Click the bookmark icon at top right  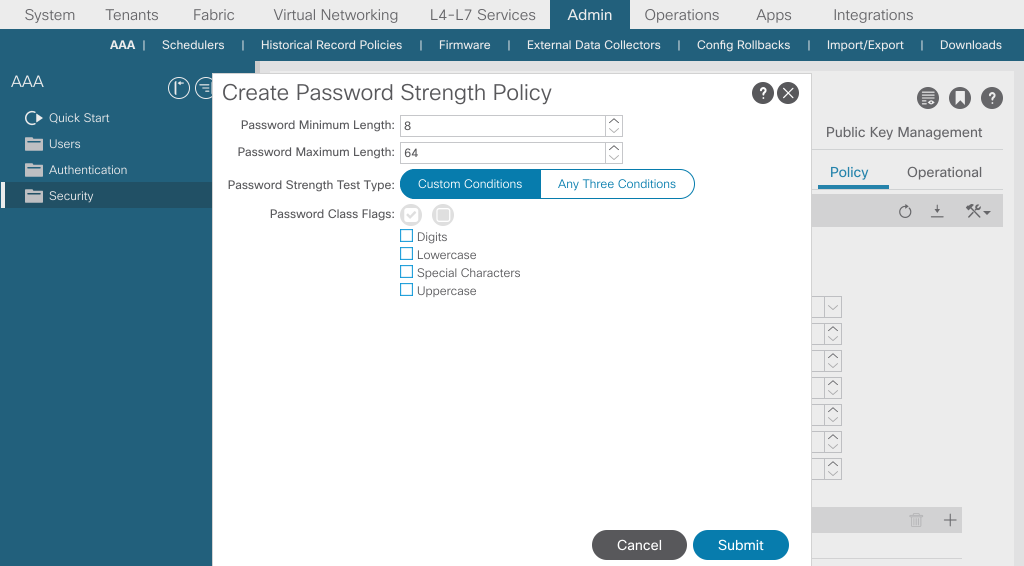(960, 98)
